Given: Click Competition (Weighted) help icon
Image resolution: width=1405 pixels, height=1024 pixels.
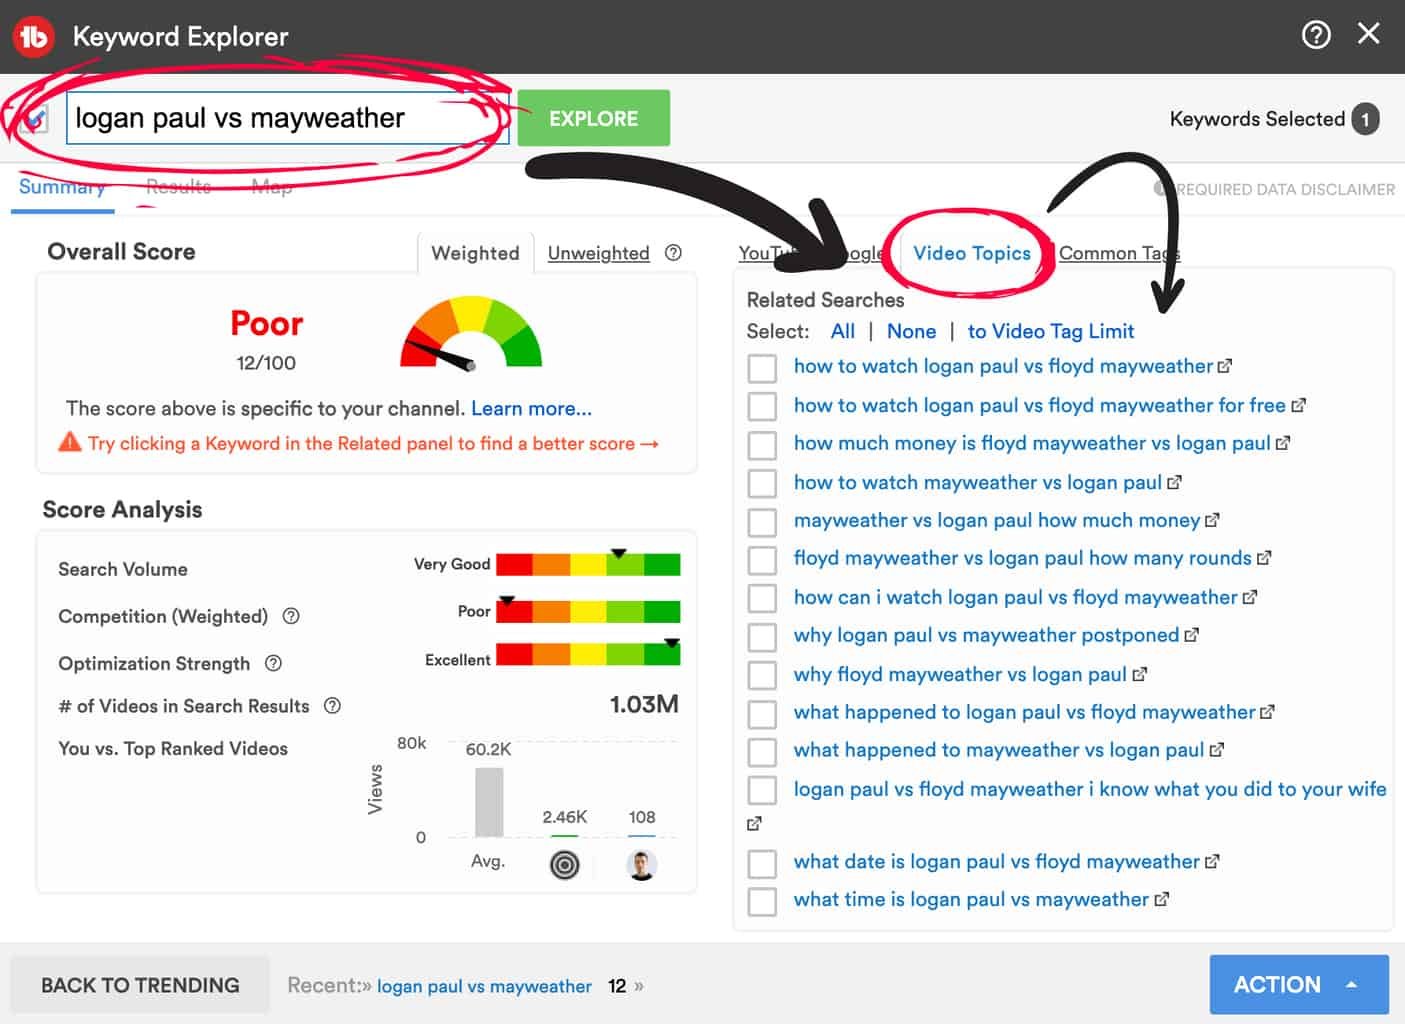Looking at the screenshot, I should tap(291, 616).
